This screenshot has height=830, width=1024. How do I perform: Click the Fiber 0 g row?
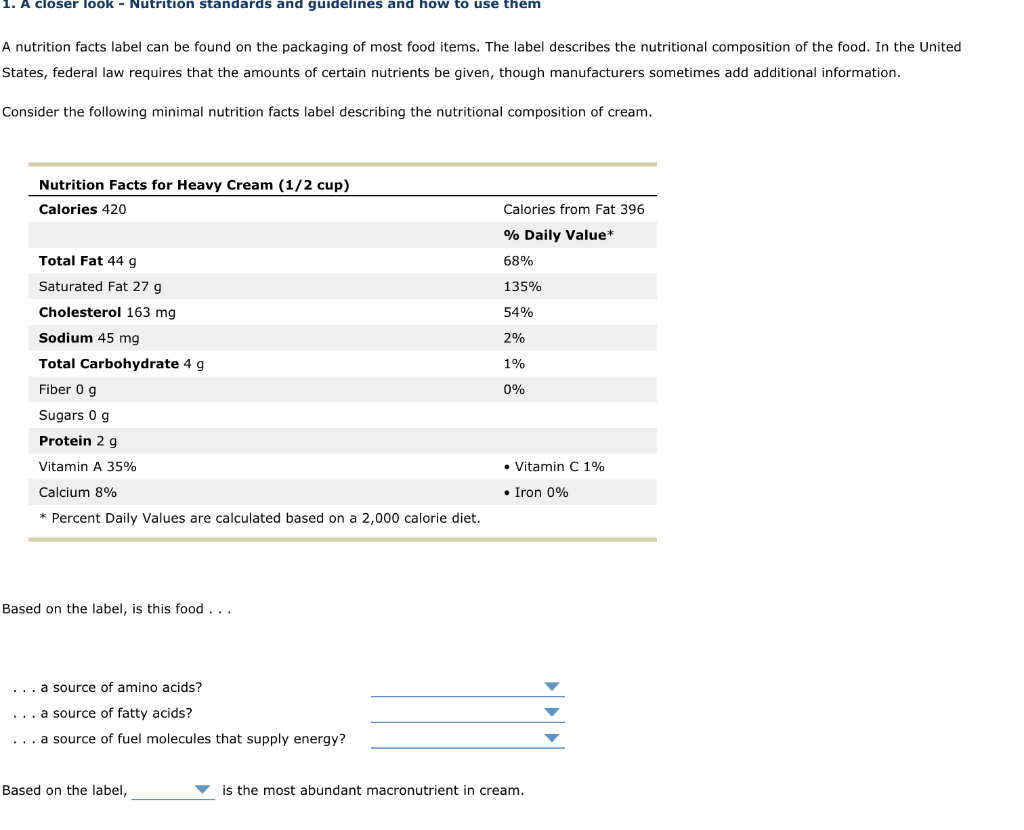(342, 389)
